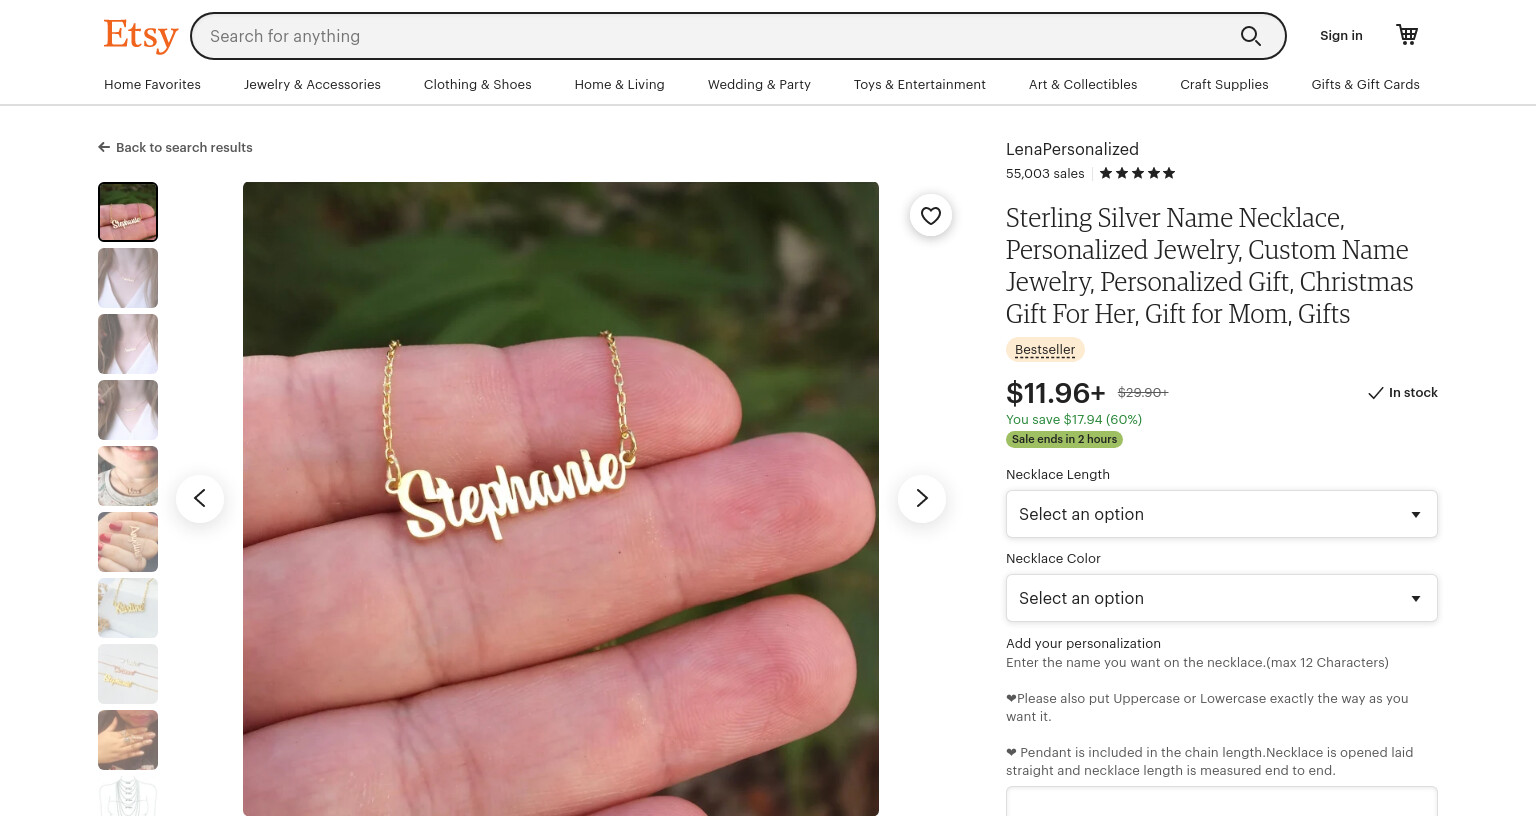Viewport: 1536px width, 816px height.
Task: Click the personalization text box
Action: click(x=1222, y=801)
